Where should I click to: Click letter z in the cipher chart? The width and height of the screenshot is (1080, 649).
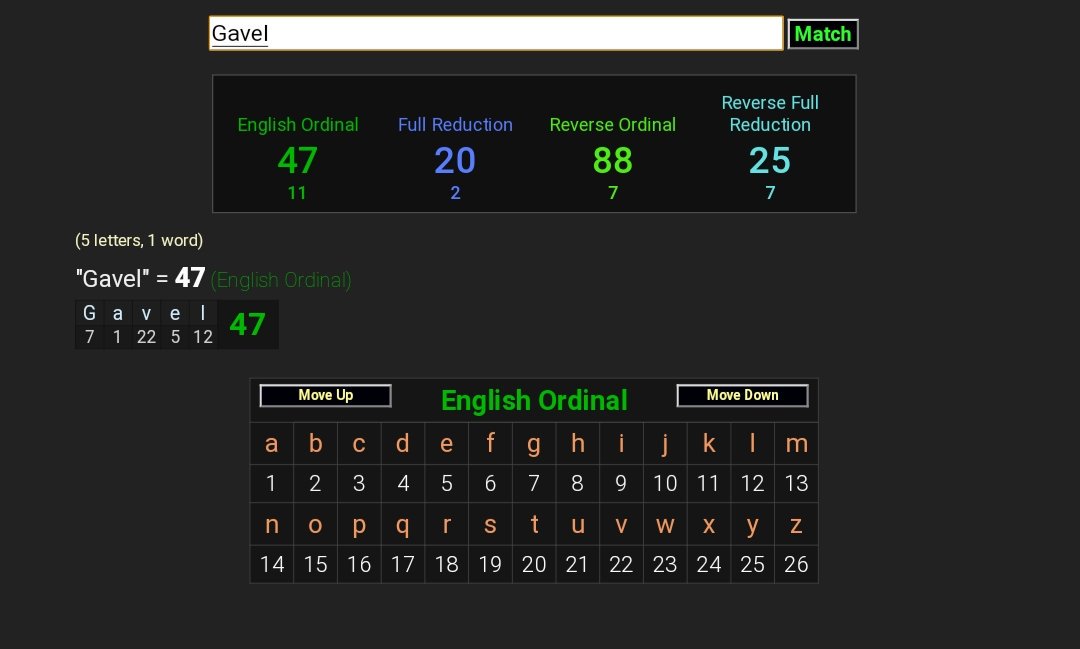tap(796, 525)
